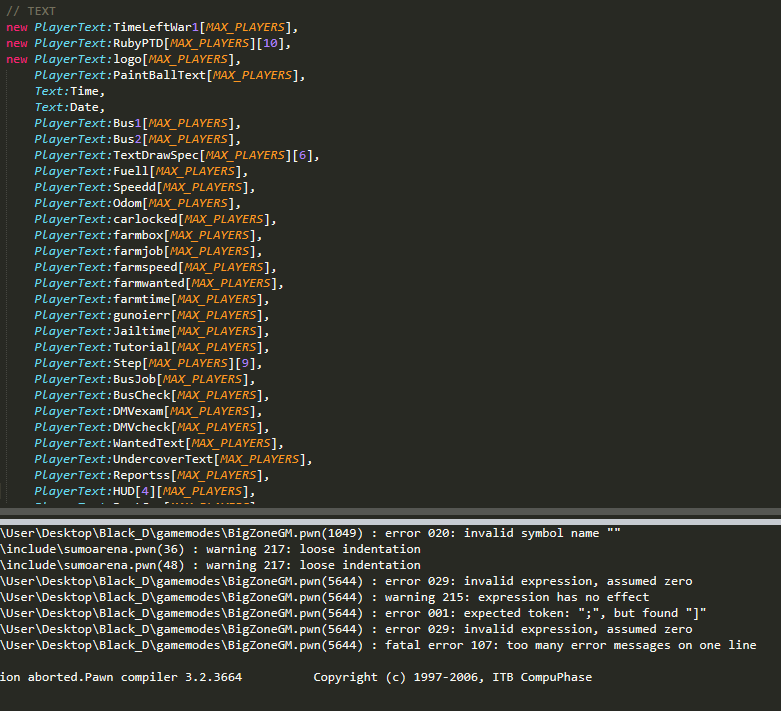Screen dimensions: 781x711
Task: Click the gunoierr variable declaration
Action: (152, 315)
